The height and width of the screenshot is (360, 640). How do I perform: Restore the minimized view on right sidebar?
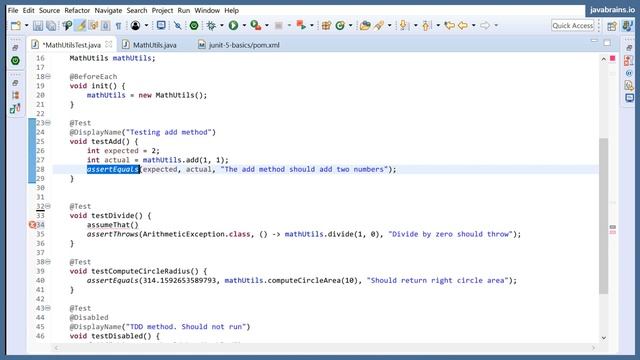629,48
